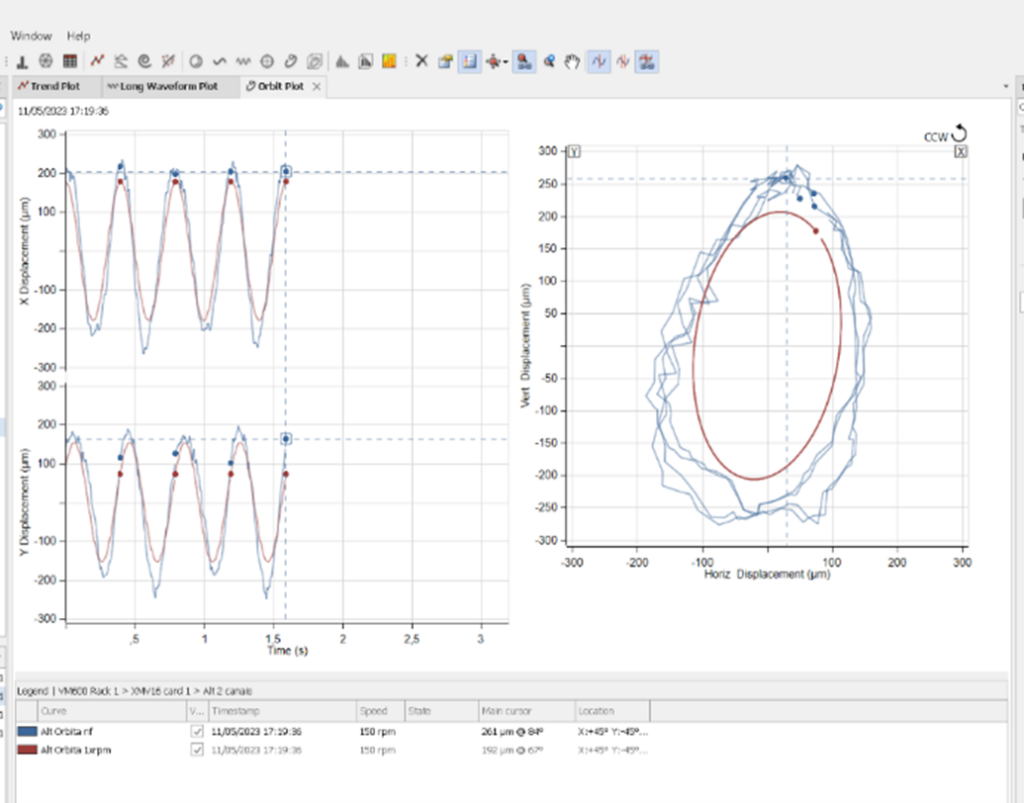Click the Legend VM600 Rack 1 path header
This screenshot has height=803, width=1024.
click(135, 691)
